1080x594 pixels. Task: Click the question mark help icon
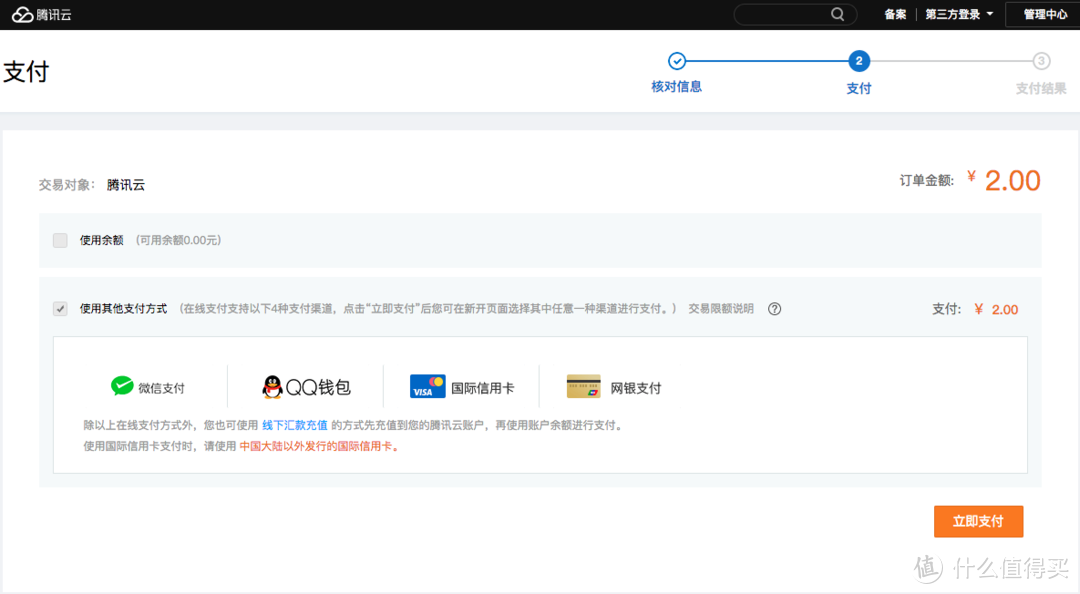point(774,309)
